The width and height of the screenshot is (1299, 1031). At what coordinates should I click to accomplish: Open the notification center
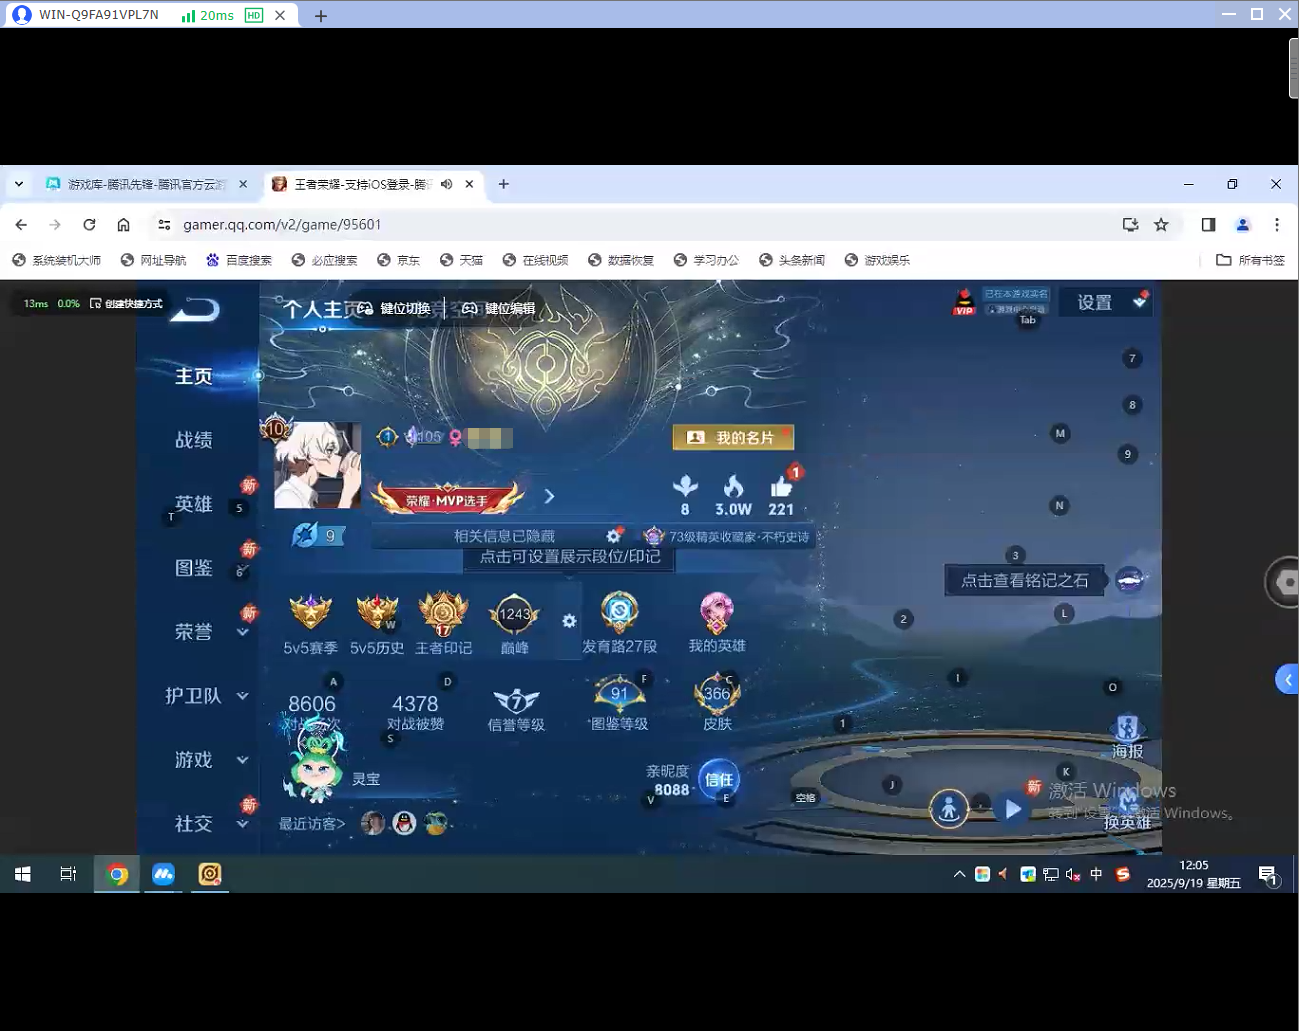pos(1268,875)
